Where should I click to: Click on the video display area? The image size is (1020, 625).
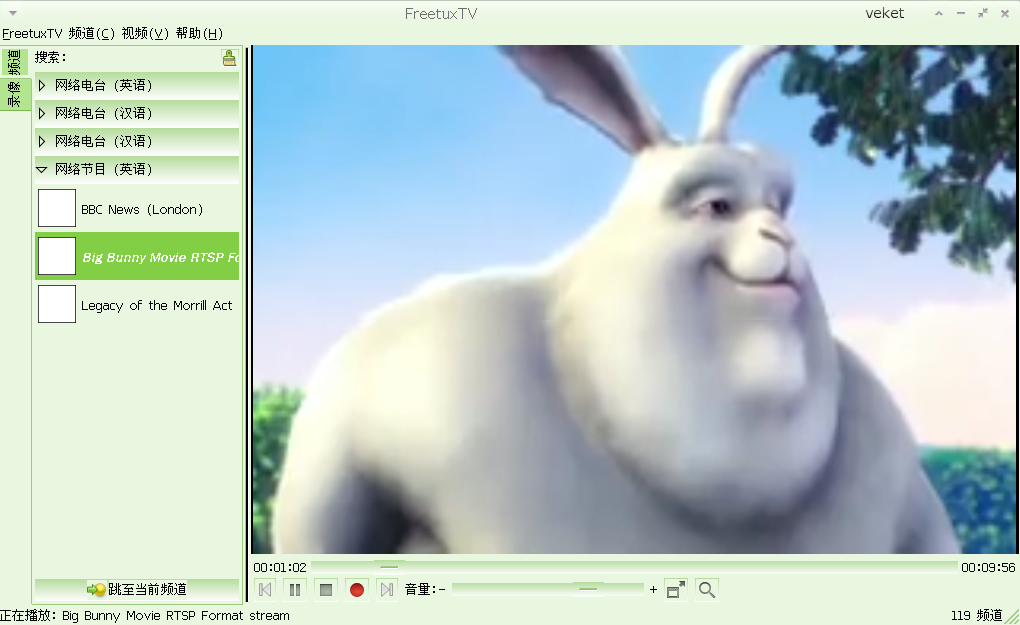tap(634, 299)
